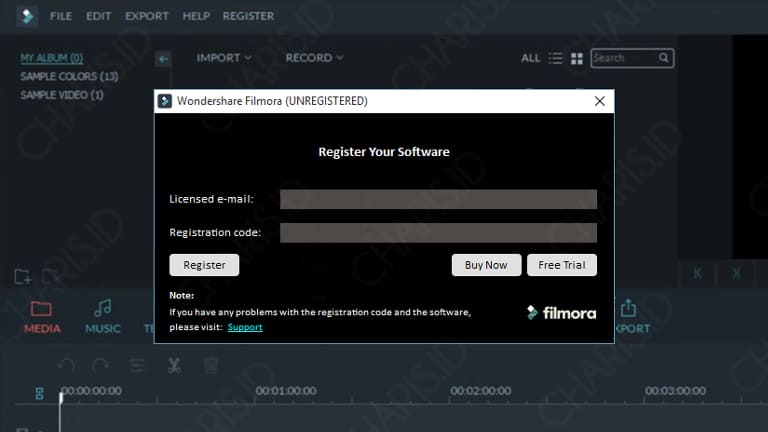The height and width of the screenshot is (432, 768).
Task: Click the 00:02:00:00 timeline mark
Action: [480, 391]
